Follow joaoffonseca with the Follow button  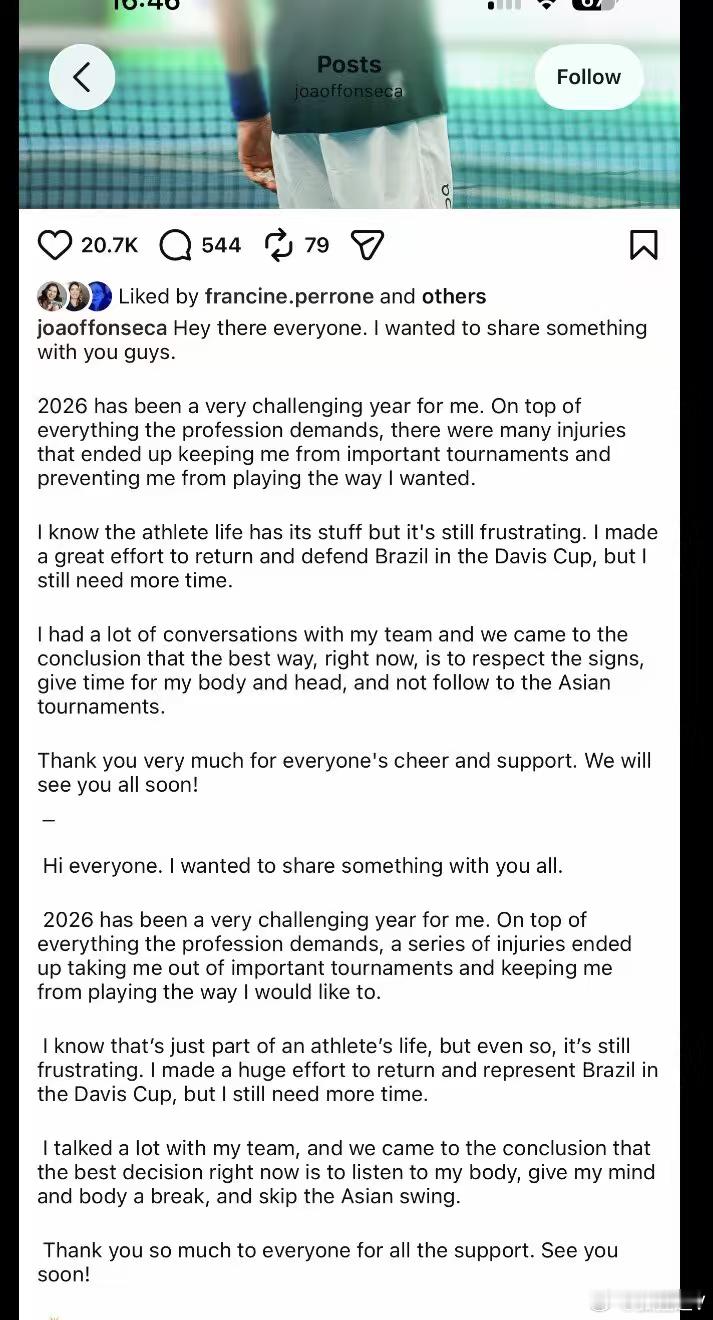pyautogui.click(x=588, y=77)
